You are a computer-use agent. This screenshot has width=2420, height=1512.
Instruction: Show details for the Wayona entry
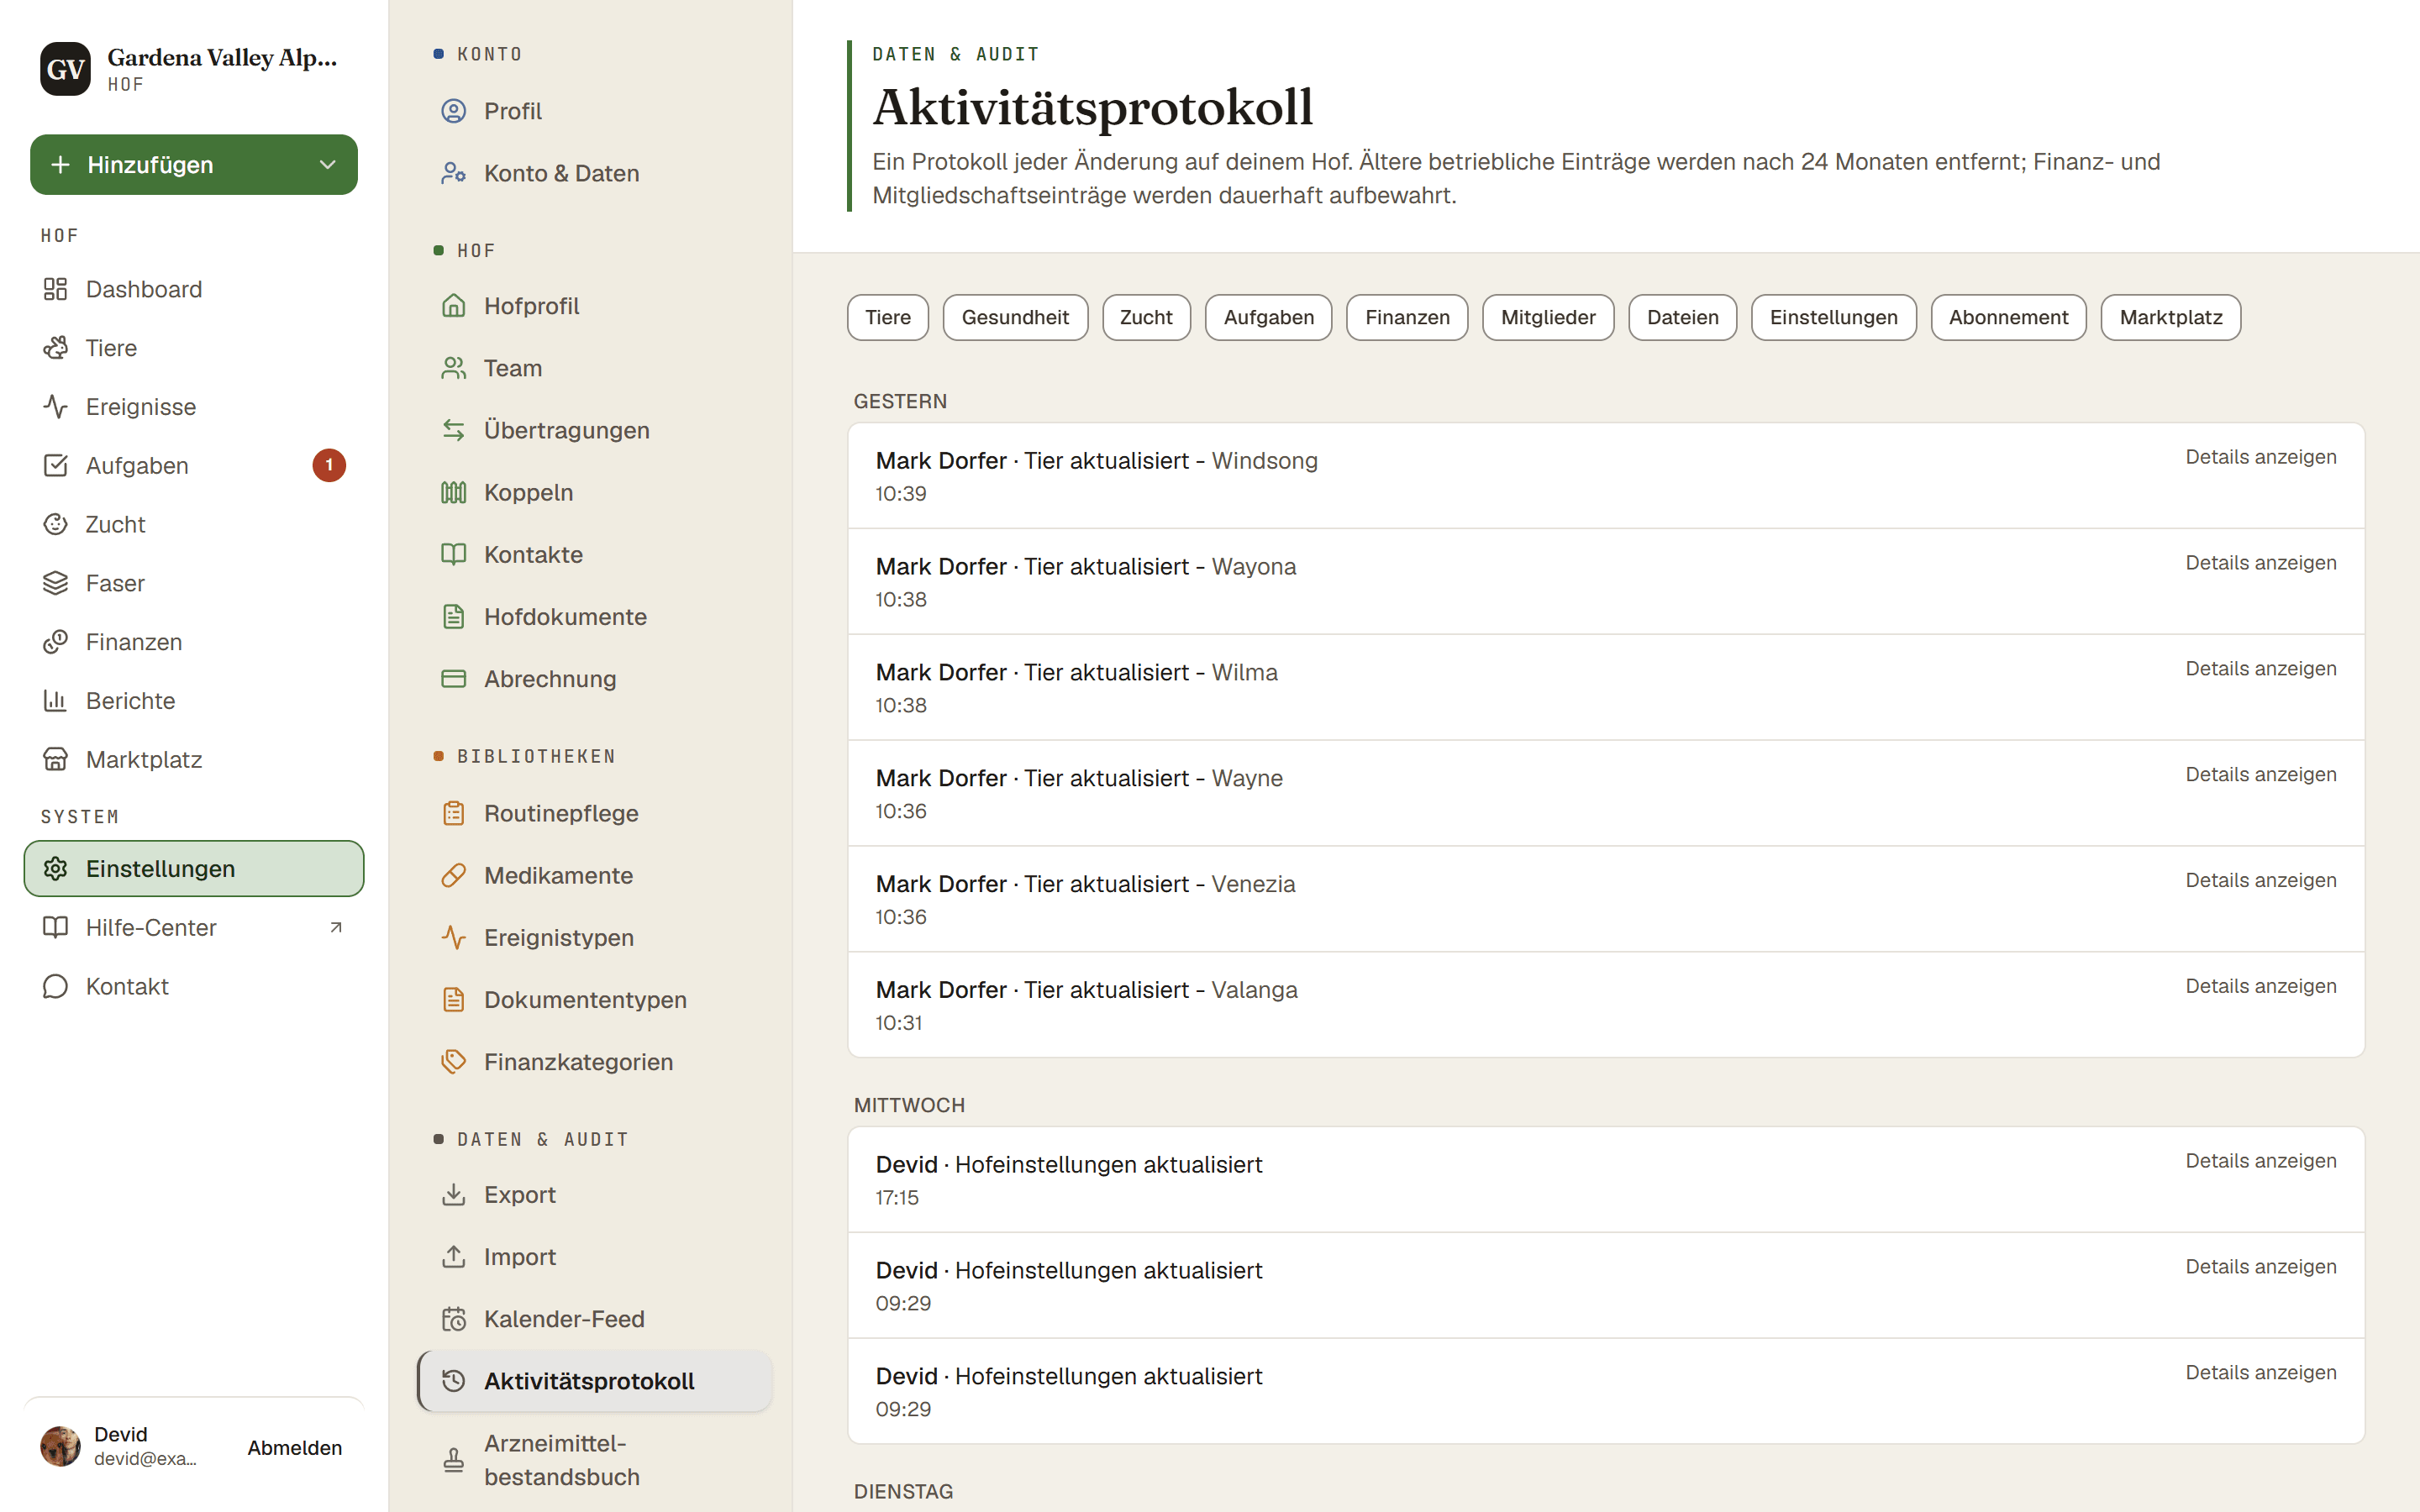pos(2260,563)
